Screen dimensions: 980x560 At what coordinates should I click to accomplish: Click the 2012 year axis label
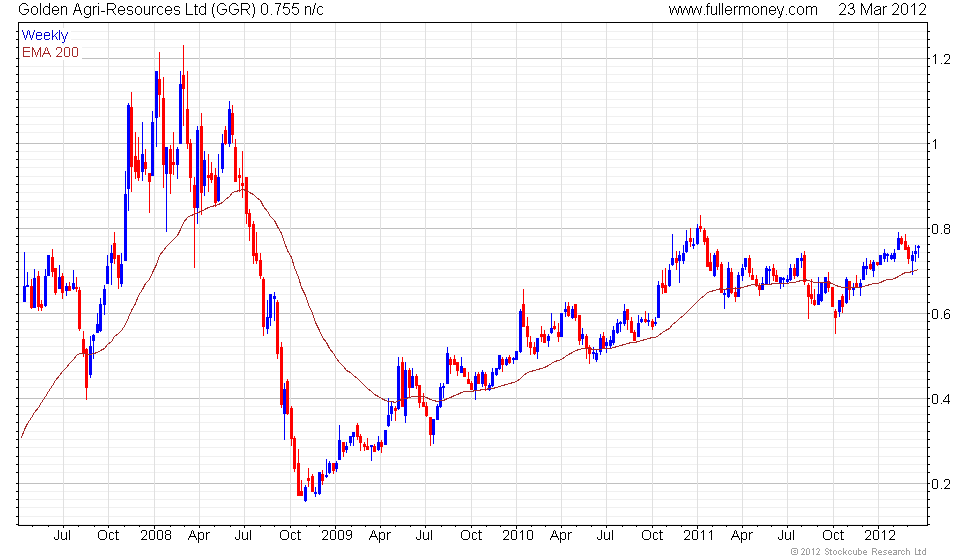pos(880,536)
